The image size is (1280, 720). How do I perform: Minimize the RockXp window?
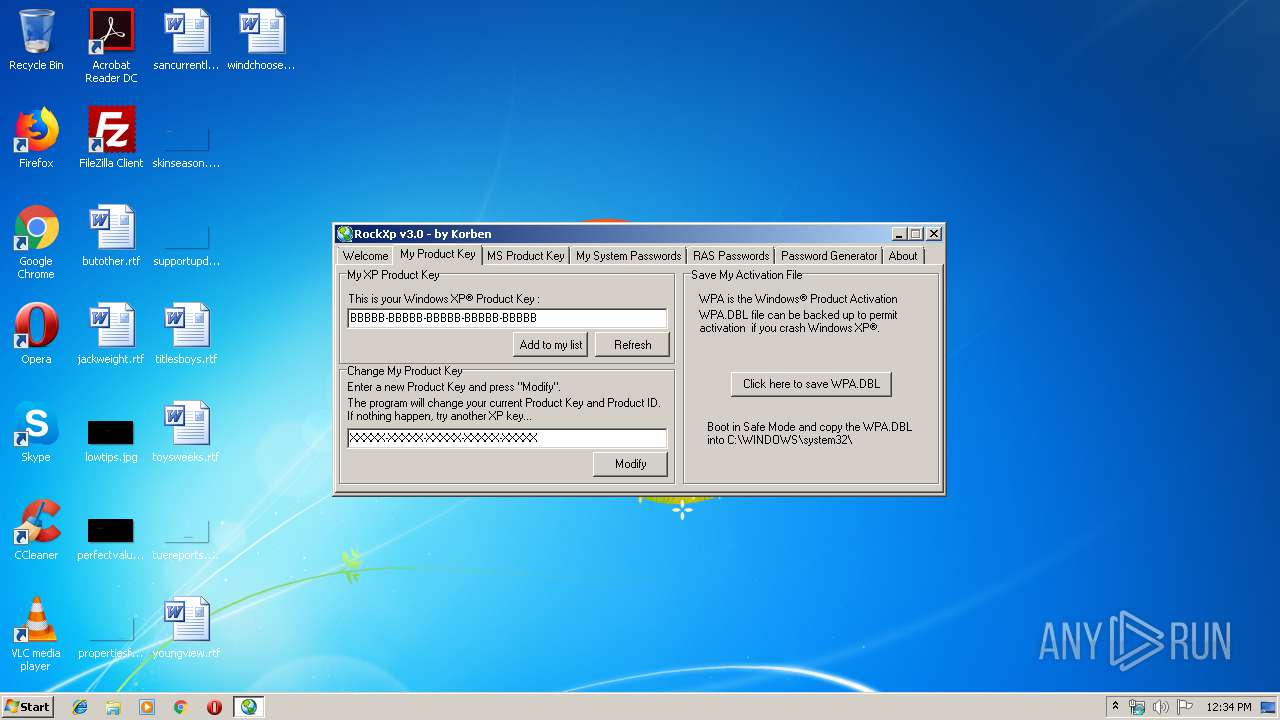click(899, 234)
